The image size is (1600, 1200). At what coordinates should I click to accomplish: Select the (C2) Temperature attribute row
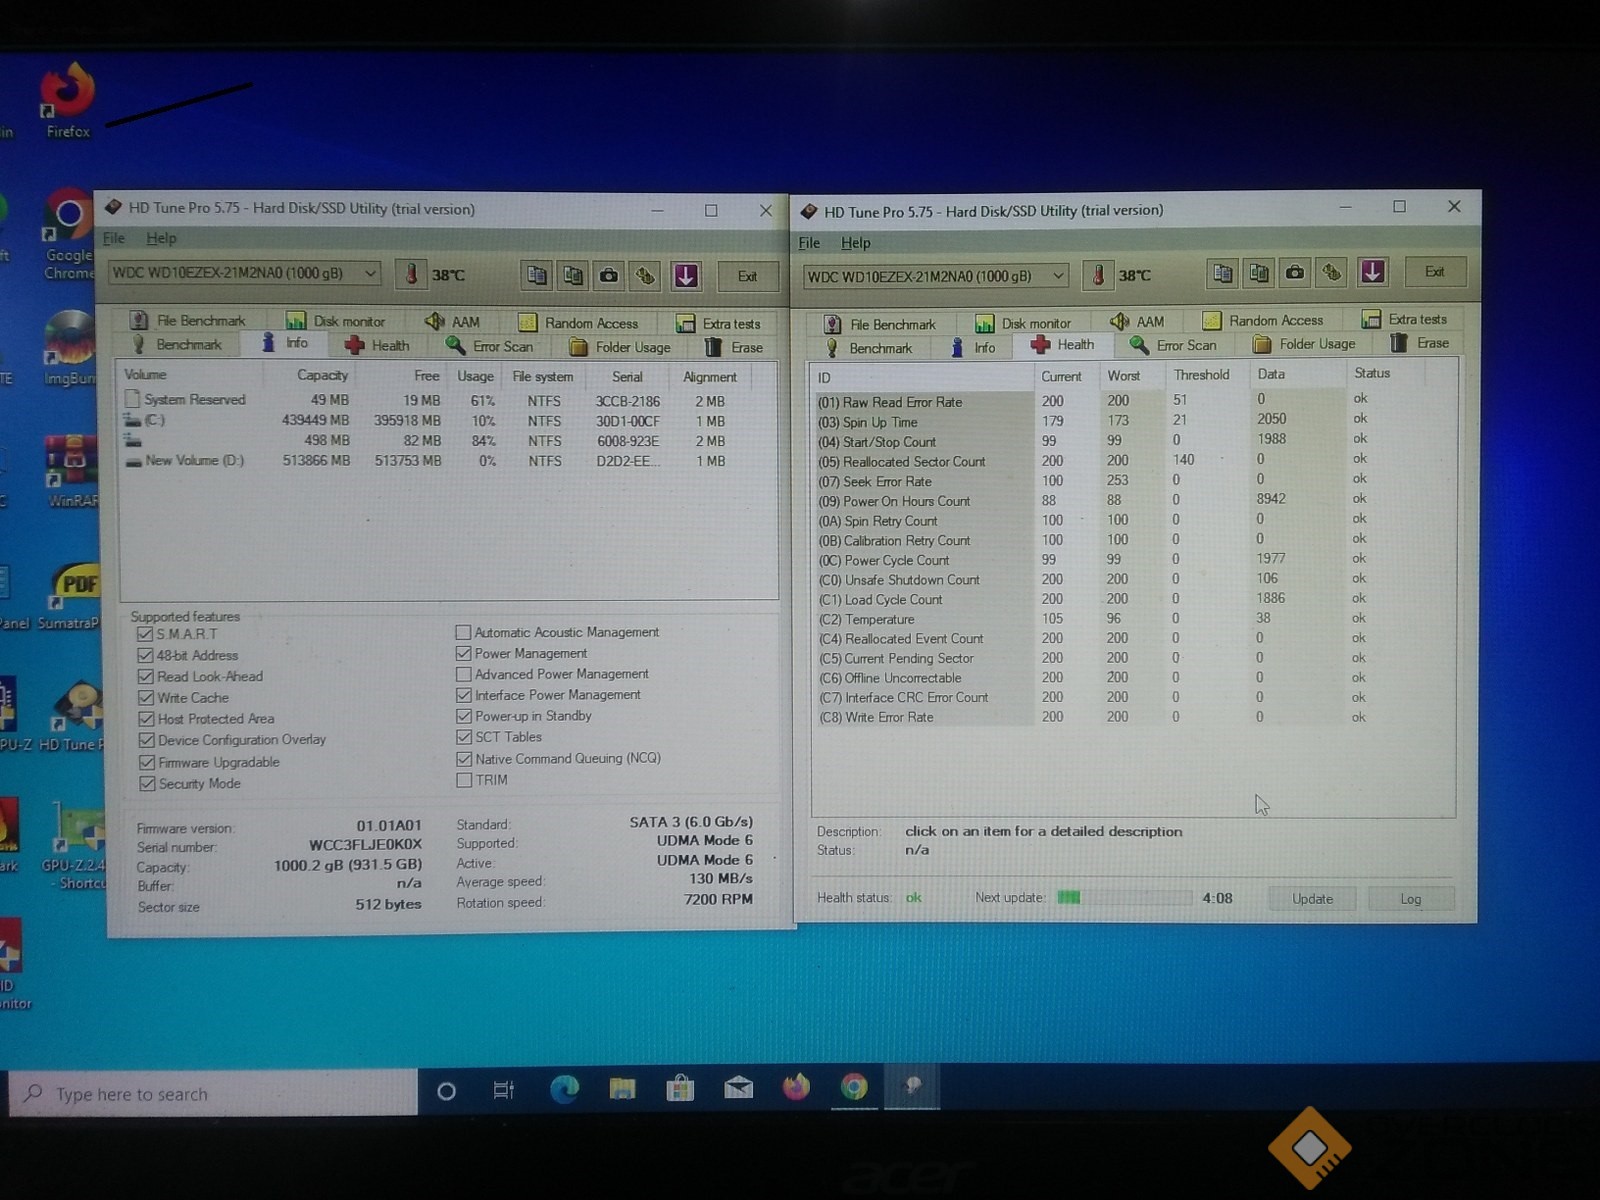1131,619
